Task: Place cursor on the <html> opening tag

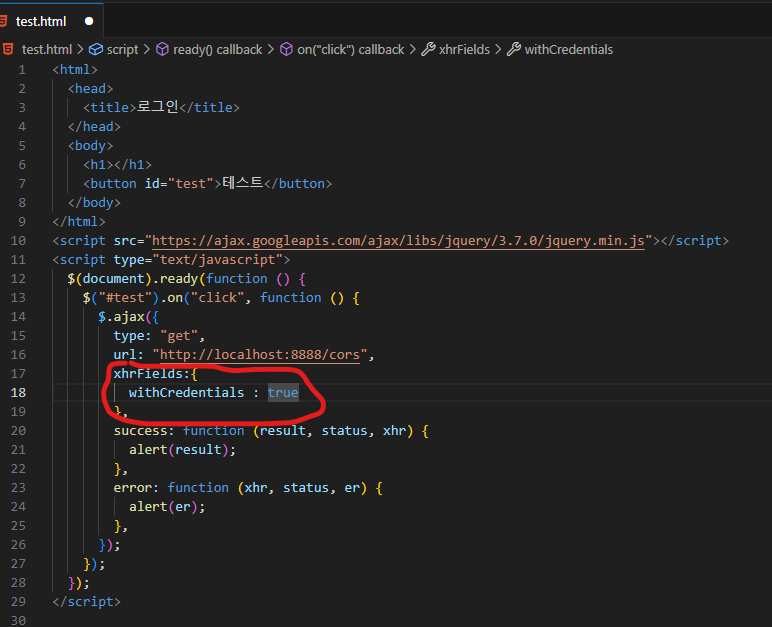Action: point(75,70)
